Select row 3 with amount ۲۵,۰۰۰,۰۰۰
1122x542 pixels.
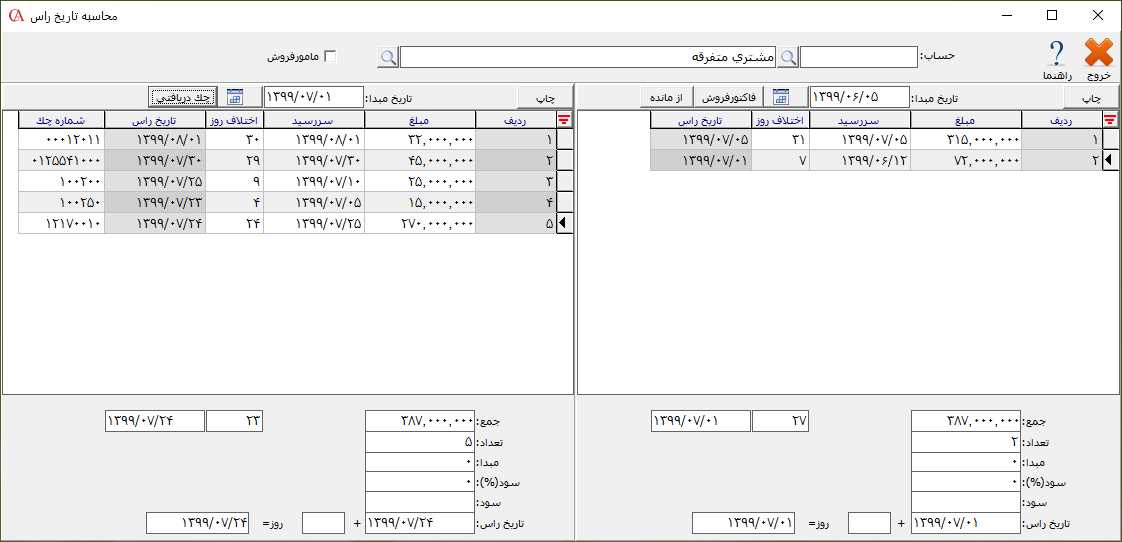click(420, 182)
